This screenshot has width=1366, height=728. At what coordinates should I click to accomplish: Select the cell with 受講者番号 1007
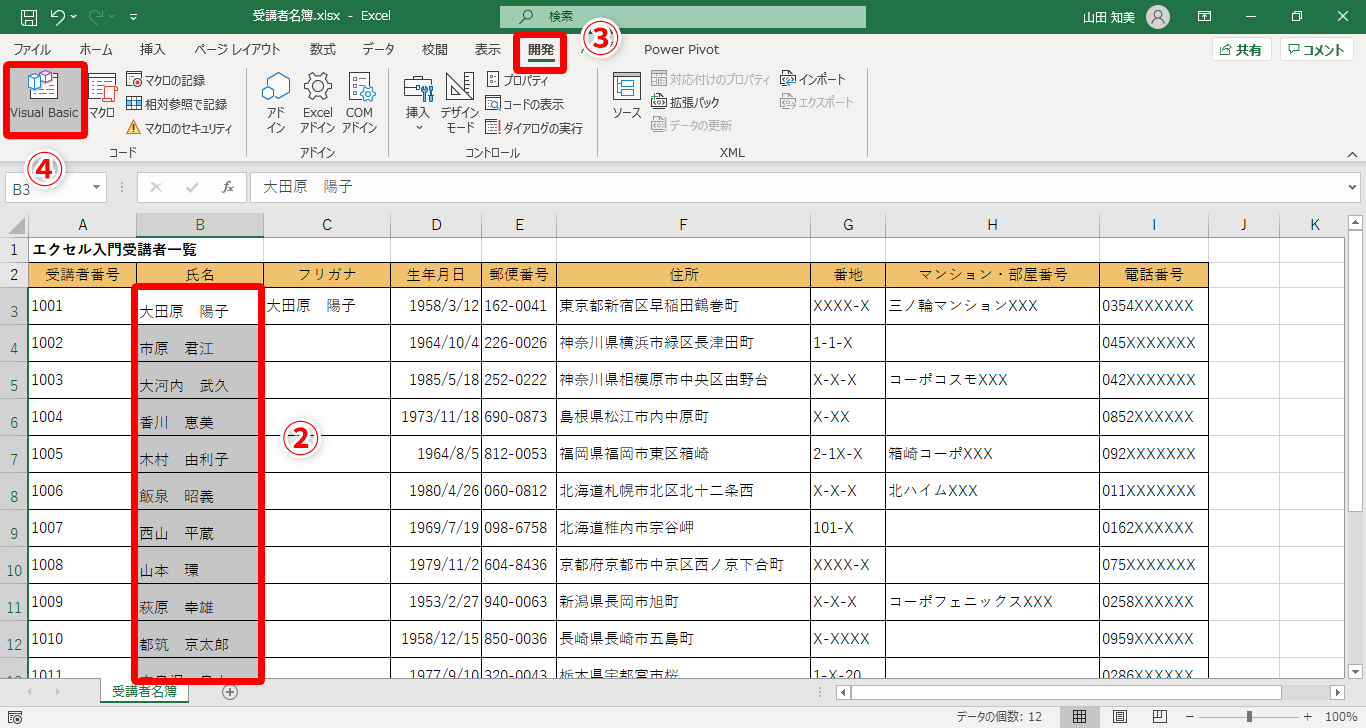click(x=82, y=528)
